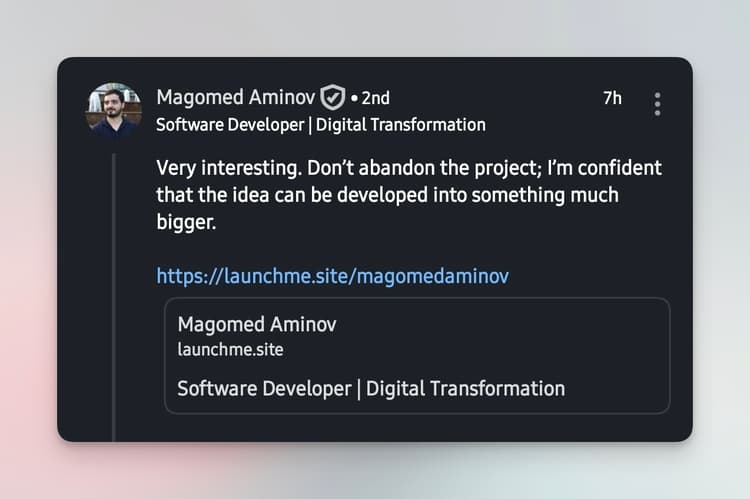Viewport: 750px width, 499px height.
Task: Open the three-dot more options menu
Action: point(657,104)
